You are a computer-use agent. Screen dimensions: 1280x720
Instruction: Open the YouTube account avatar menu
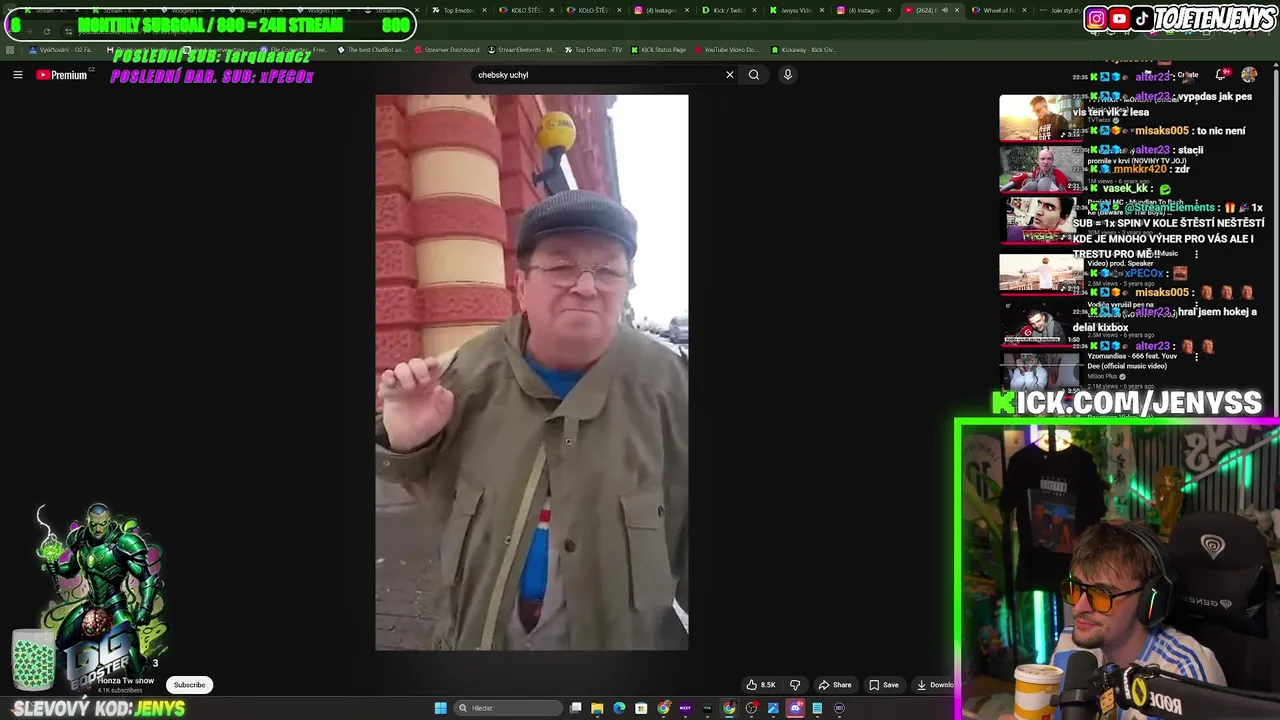tap(1249, 75)
